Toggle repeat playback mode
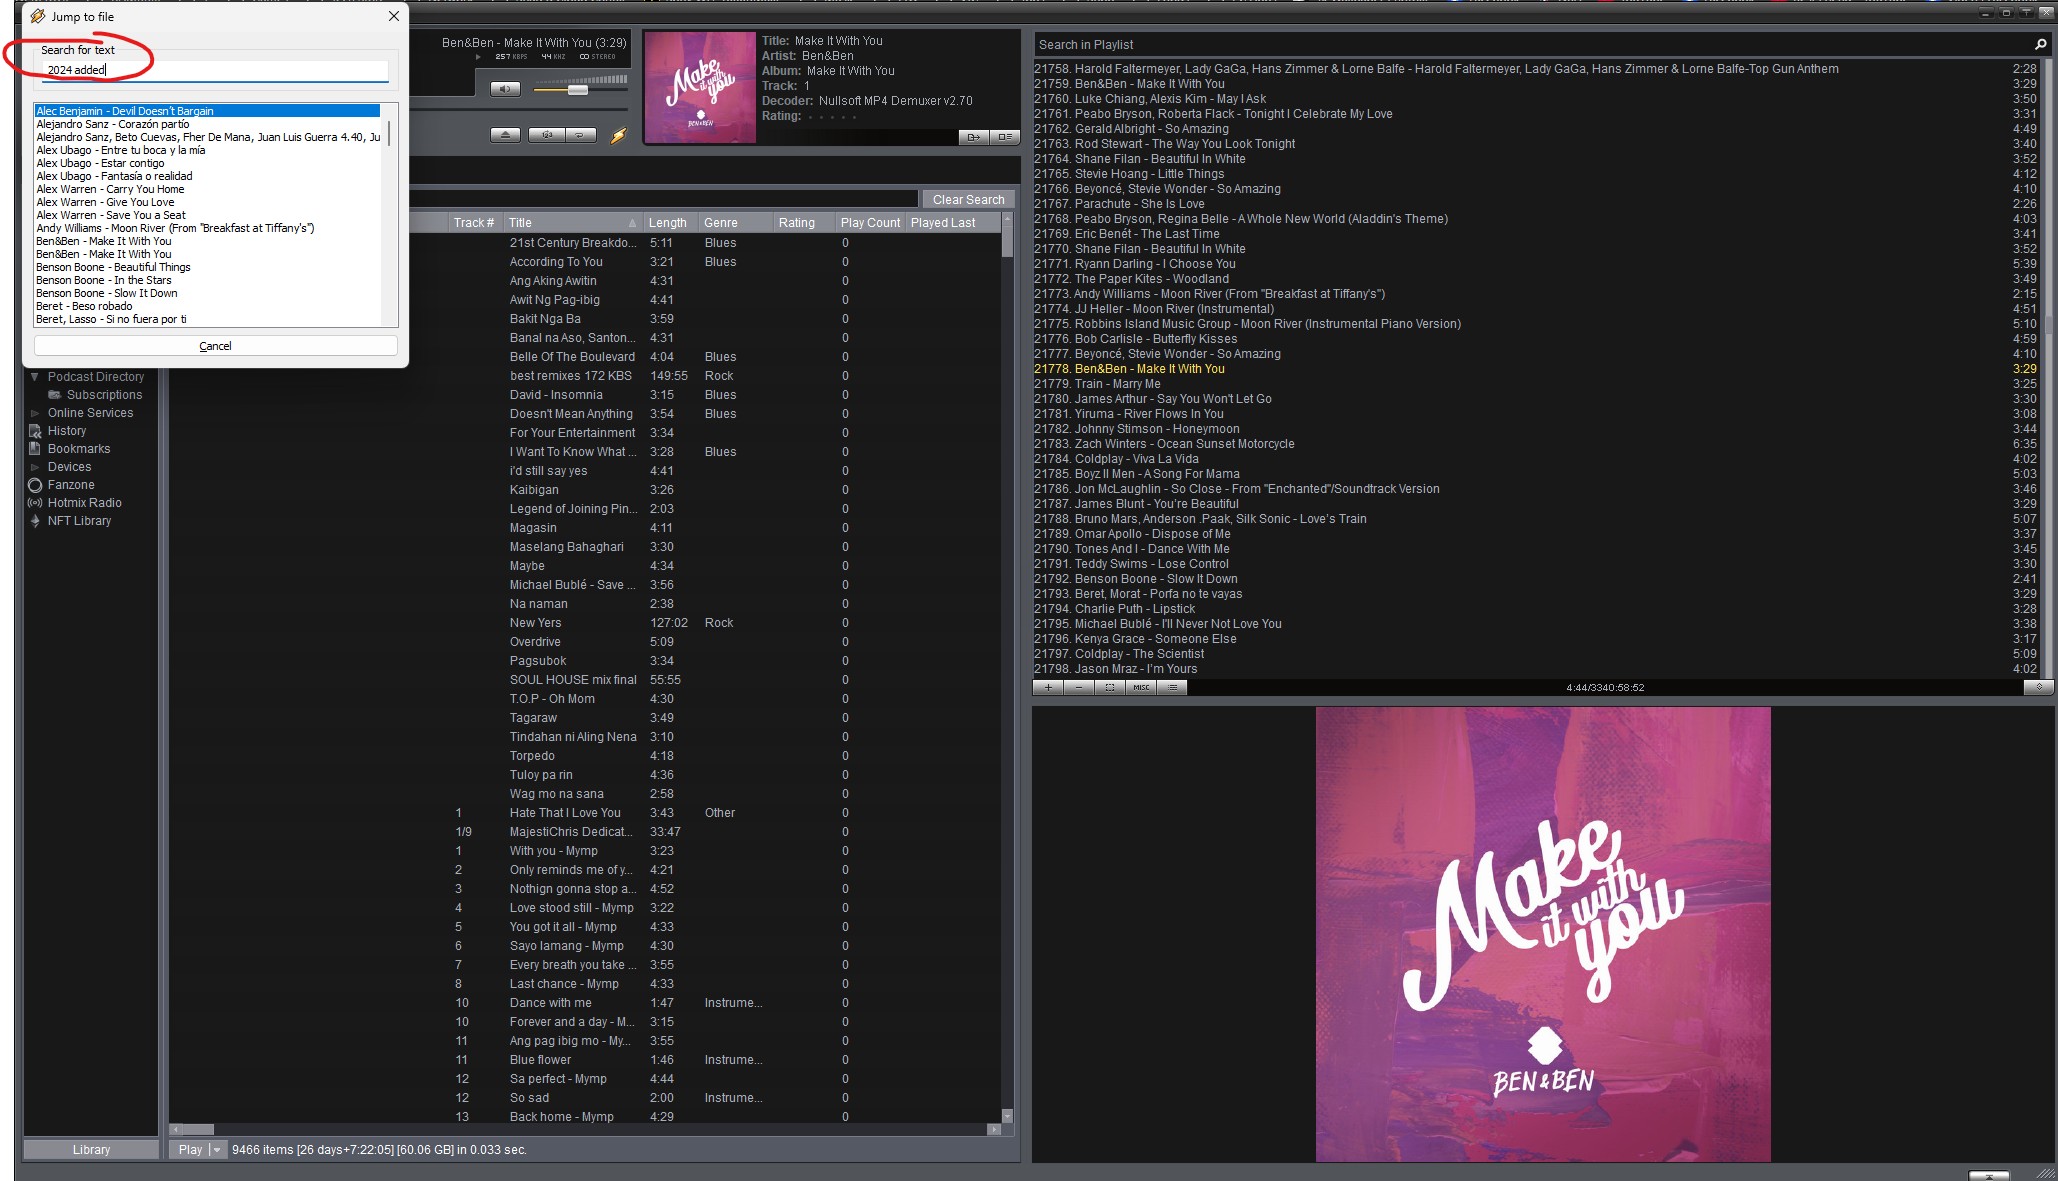Viewport: 2058px width, 1181px height. 580,135
